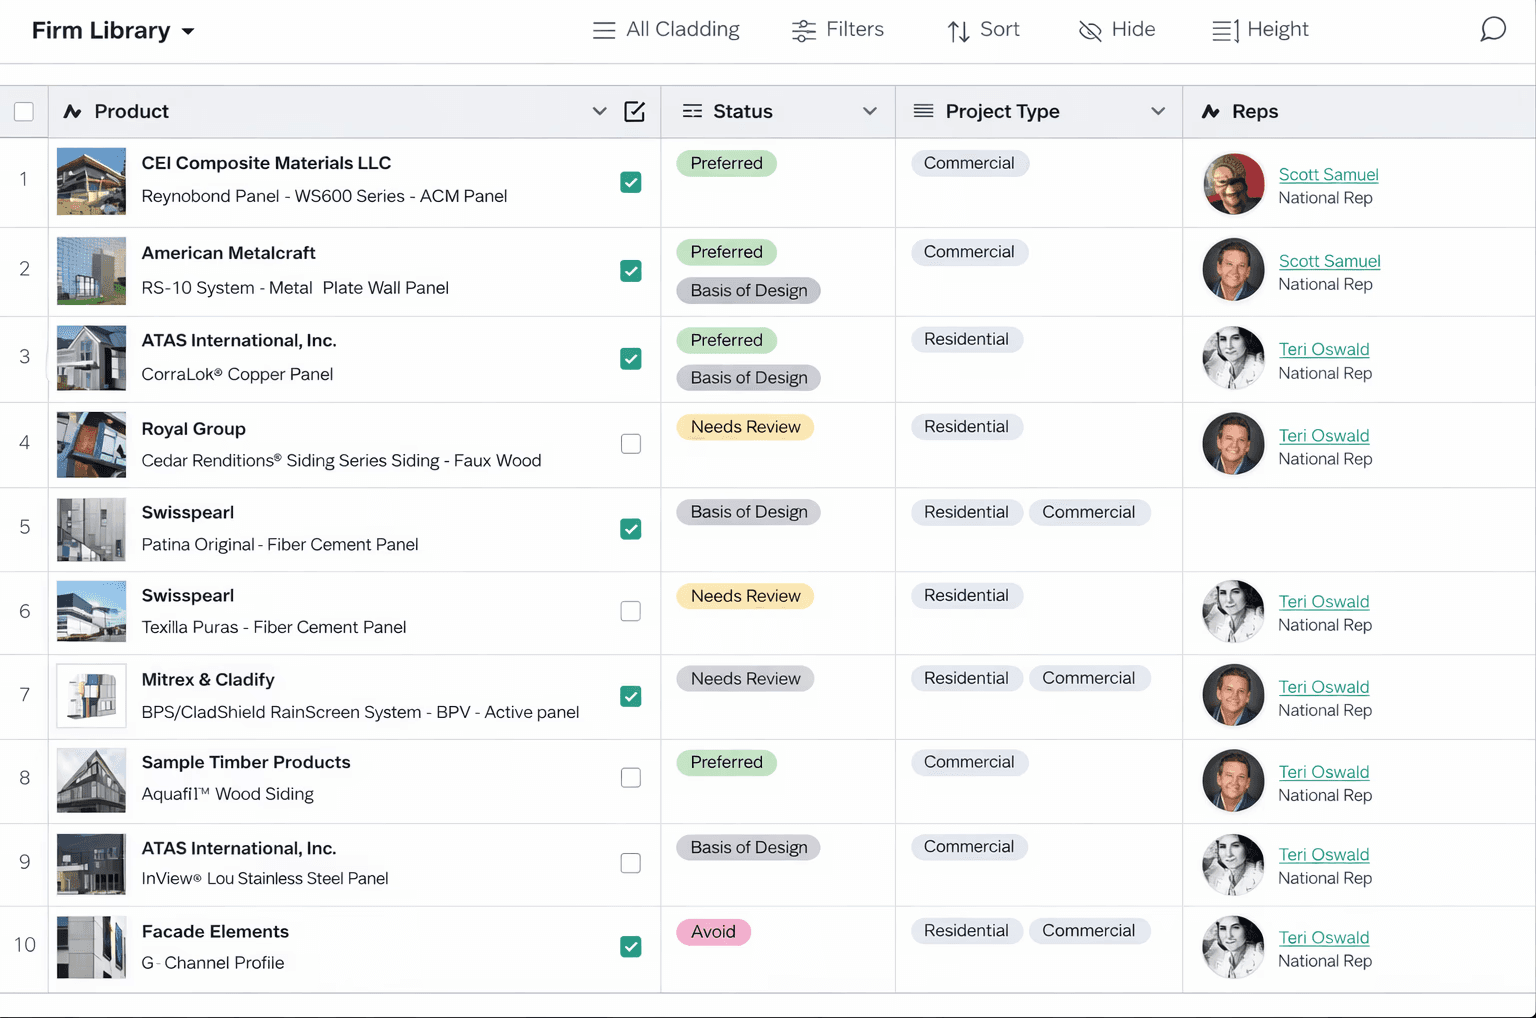Uncheck the American Metalcraft checkbox
Image resolution: width=1536 pixels, height=1018 pixels.
coord(631,271)
